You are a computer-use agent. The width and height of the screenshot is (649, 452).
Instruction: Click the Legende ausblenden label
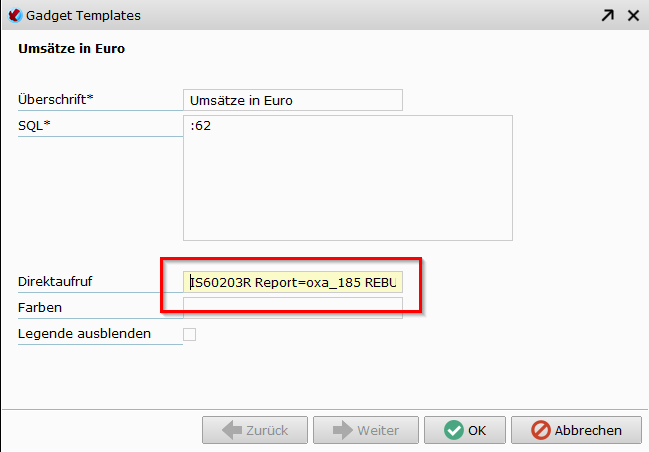(84, 334)
